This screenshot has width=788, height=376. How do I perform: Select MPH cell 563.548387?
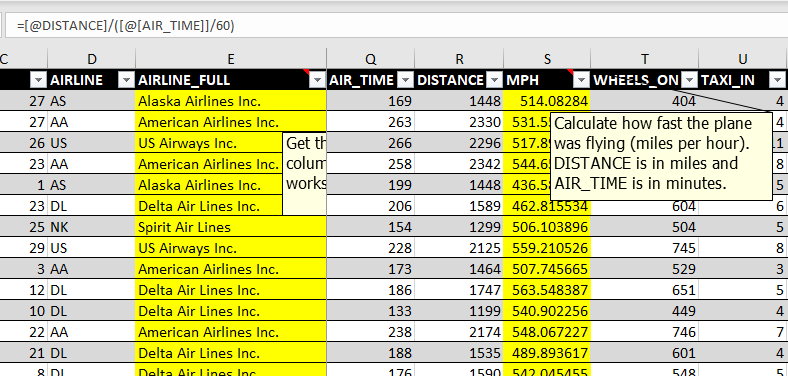(547, 290)
